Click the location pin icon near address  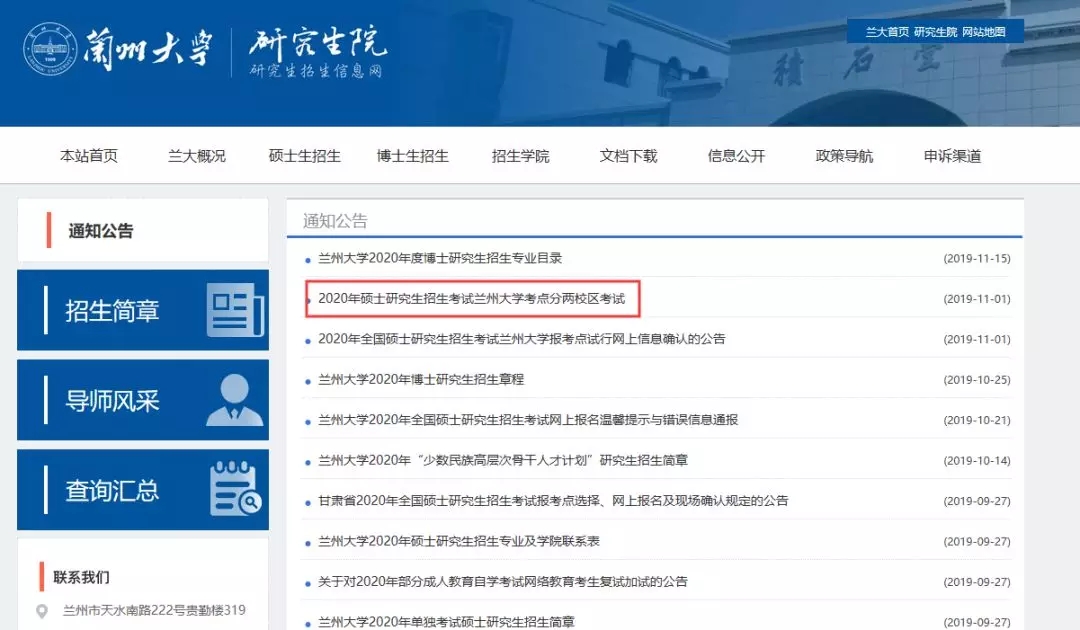pyautogui.click(x=42, y=611)
